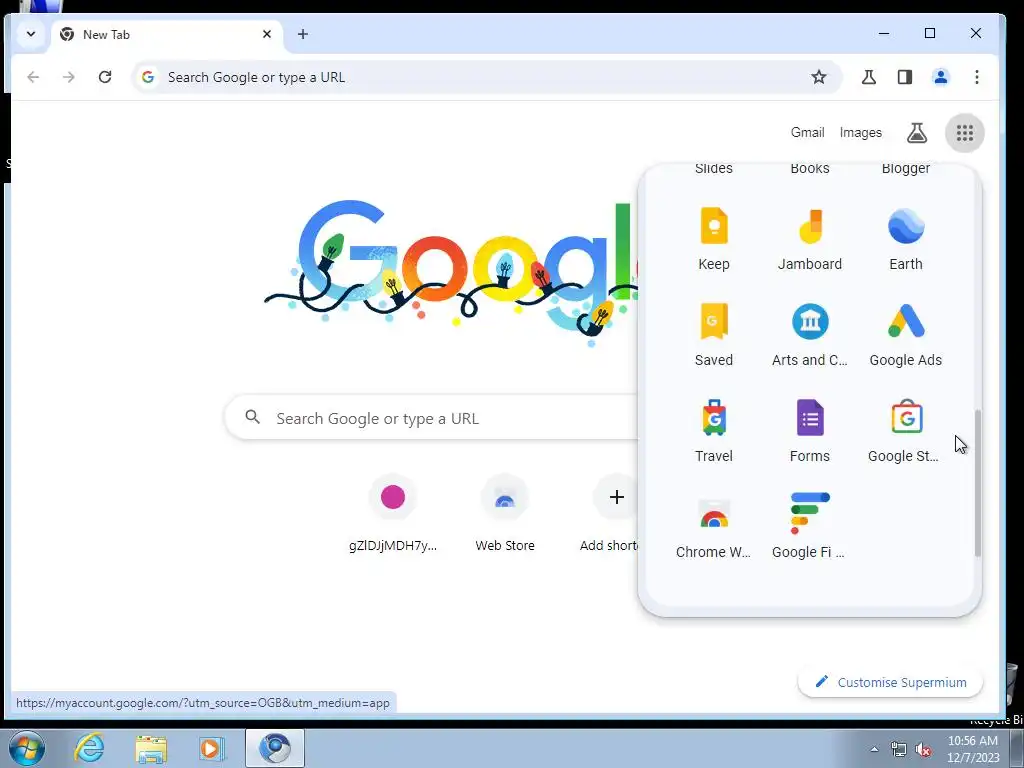Open the network tray icon
1024x768 pixels.
(x=899, y=750)
